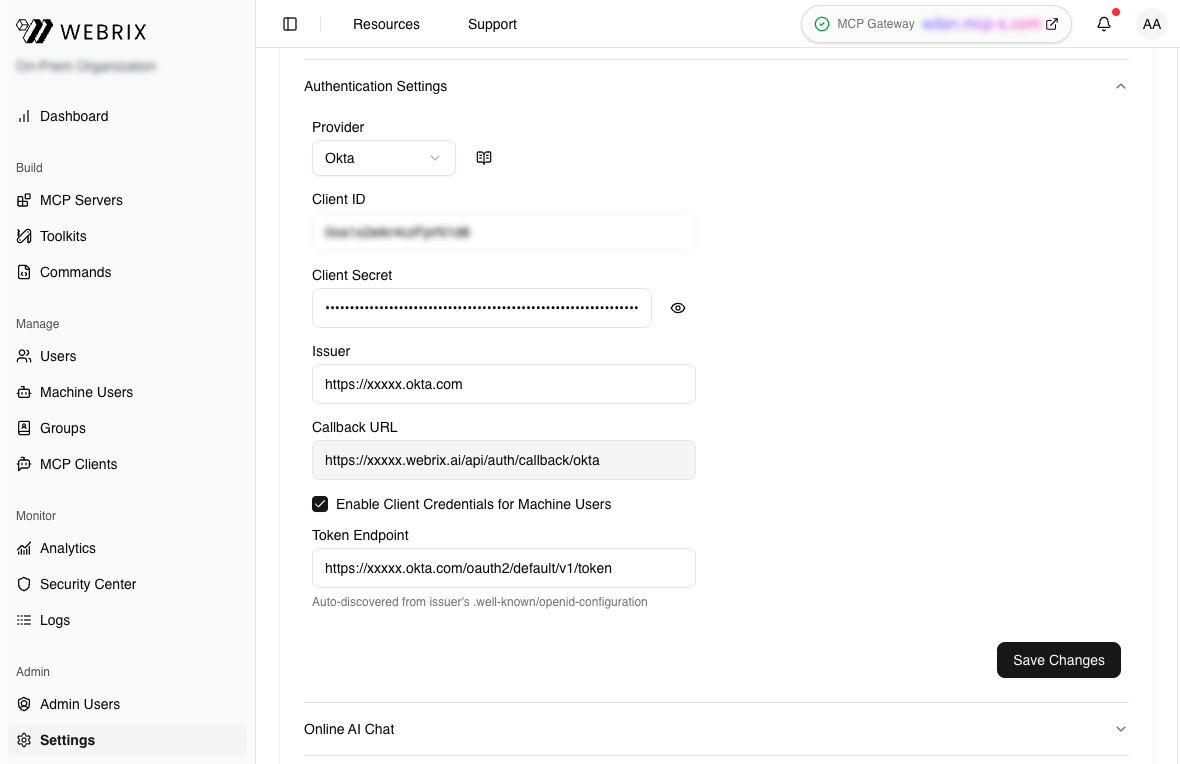
Task: Focus the Client Secret field
Action: click(x=482, y=308)
